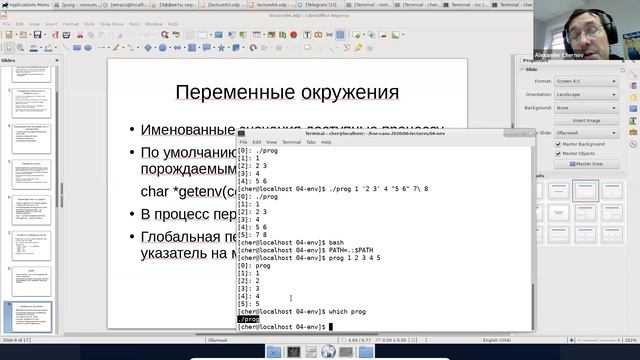Open the Format dropdown showing Screen 4:3
Viewport: 640px width, 360px height.
point(586,81)
